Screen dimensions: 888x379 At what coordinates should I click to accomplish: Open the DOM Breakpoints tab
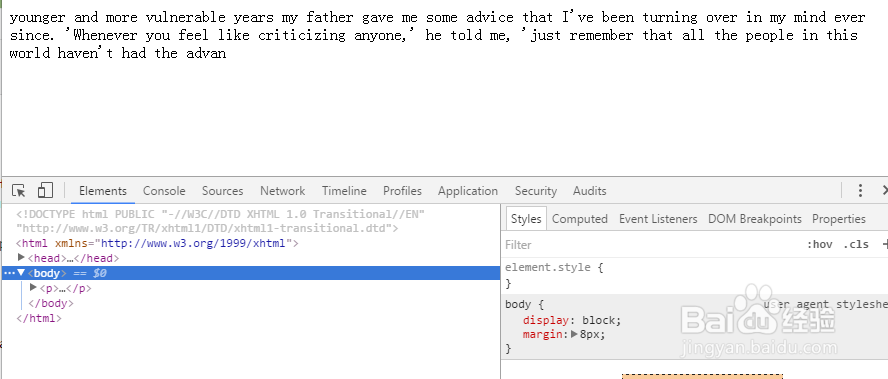coord(755,219)
